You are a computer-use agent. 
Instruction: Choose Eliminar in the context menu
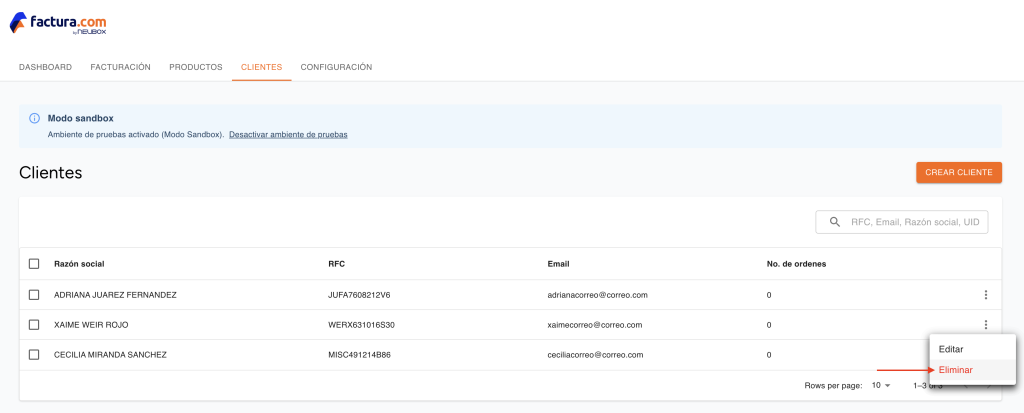pos(972,370)
